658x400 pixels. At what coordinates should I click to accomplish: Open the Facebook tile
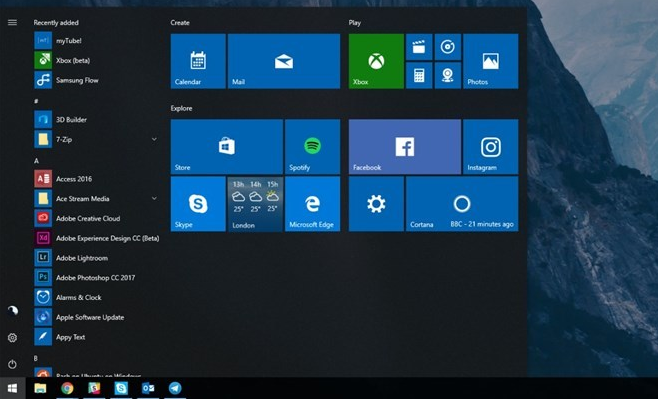[405, 146]
